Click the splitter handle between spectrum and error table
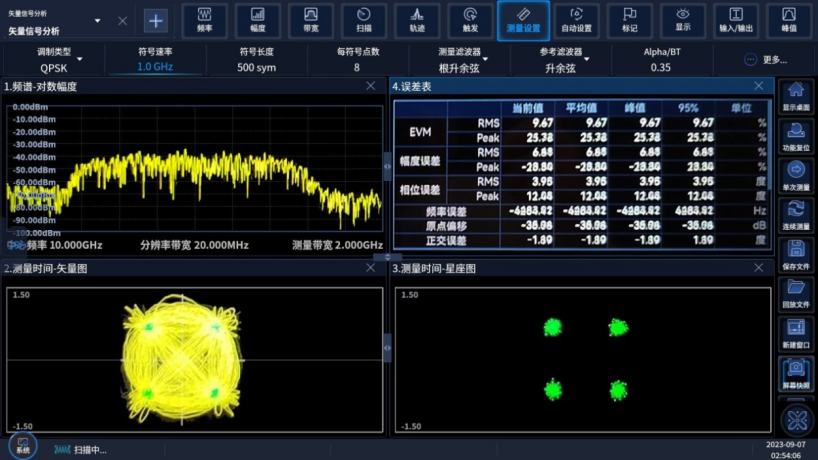Image resolution: width=818 pixels, height=460 pixels. pos(387,166)
